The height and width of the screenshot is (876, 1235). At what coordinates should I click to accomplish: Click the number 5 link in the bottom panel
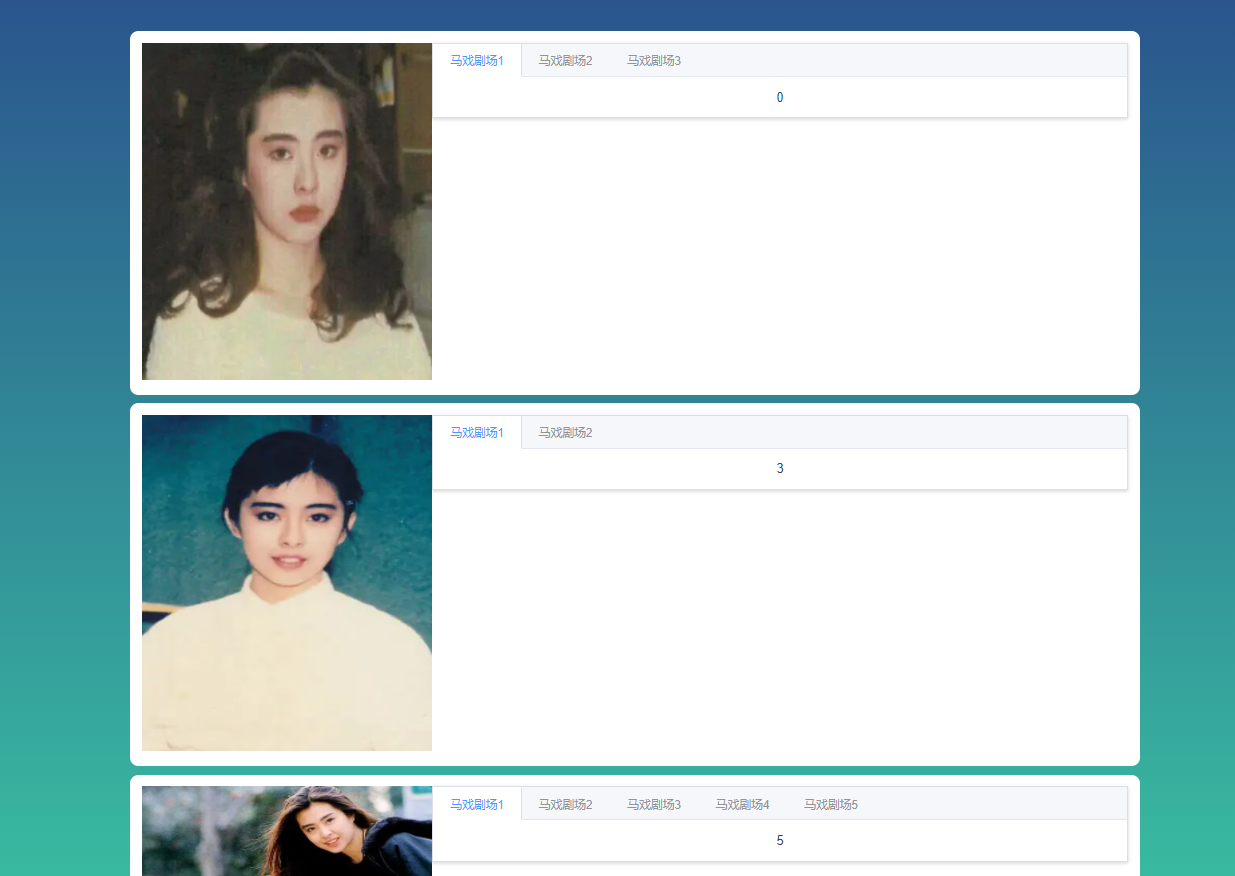click(780, 840)
